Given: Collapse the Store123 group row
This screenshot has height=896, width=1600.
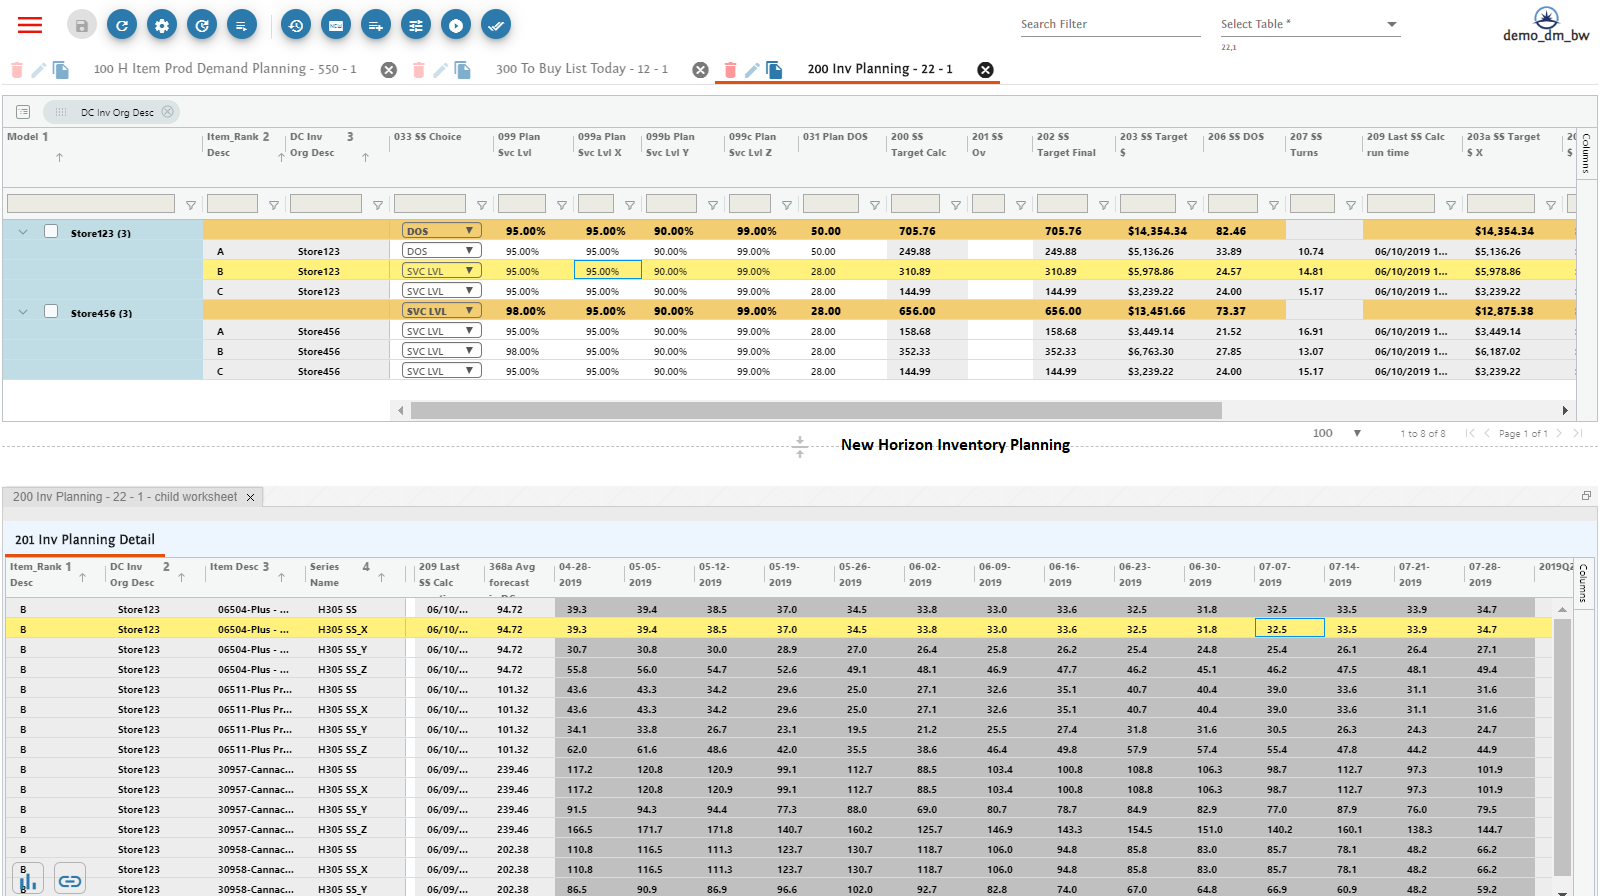Looking at the screenshot, I should coord(23,231).
